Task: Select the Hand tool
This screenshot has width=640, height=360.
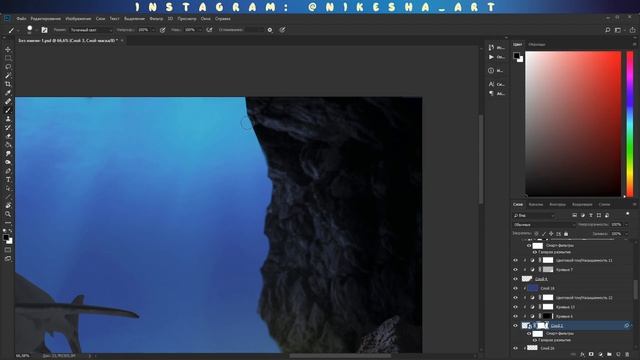Action: pos(8,205)
